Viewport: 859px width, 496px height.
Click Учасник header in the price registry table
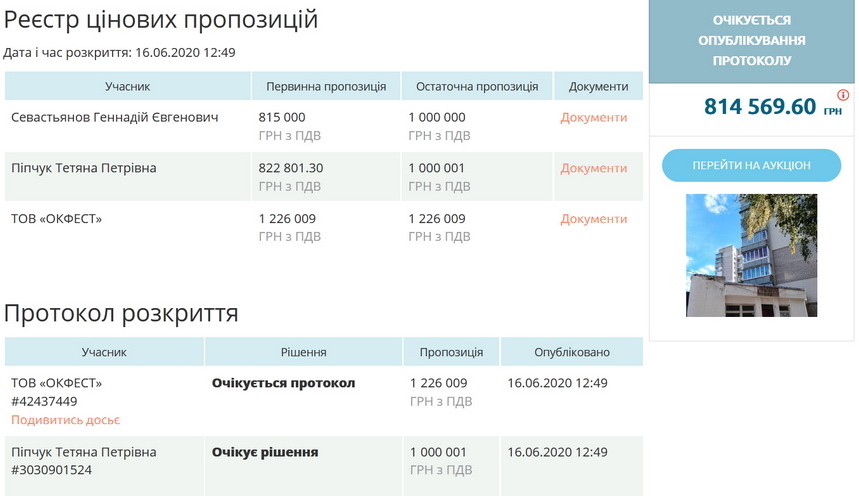pyautogui.click(x=127, y=86)
